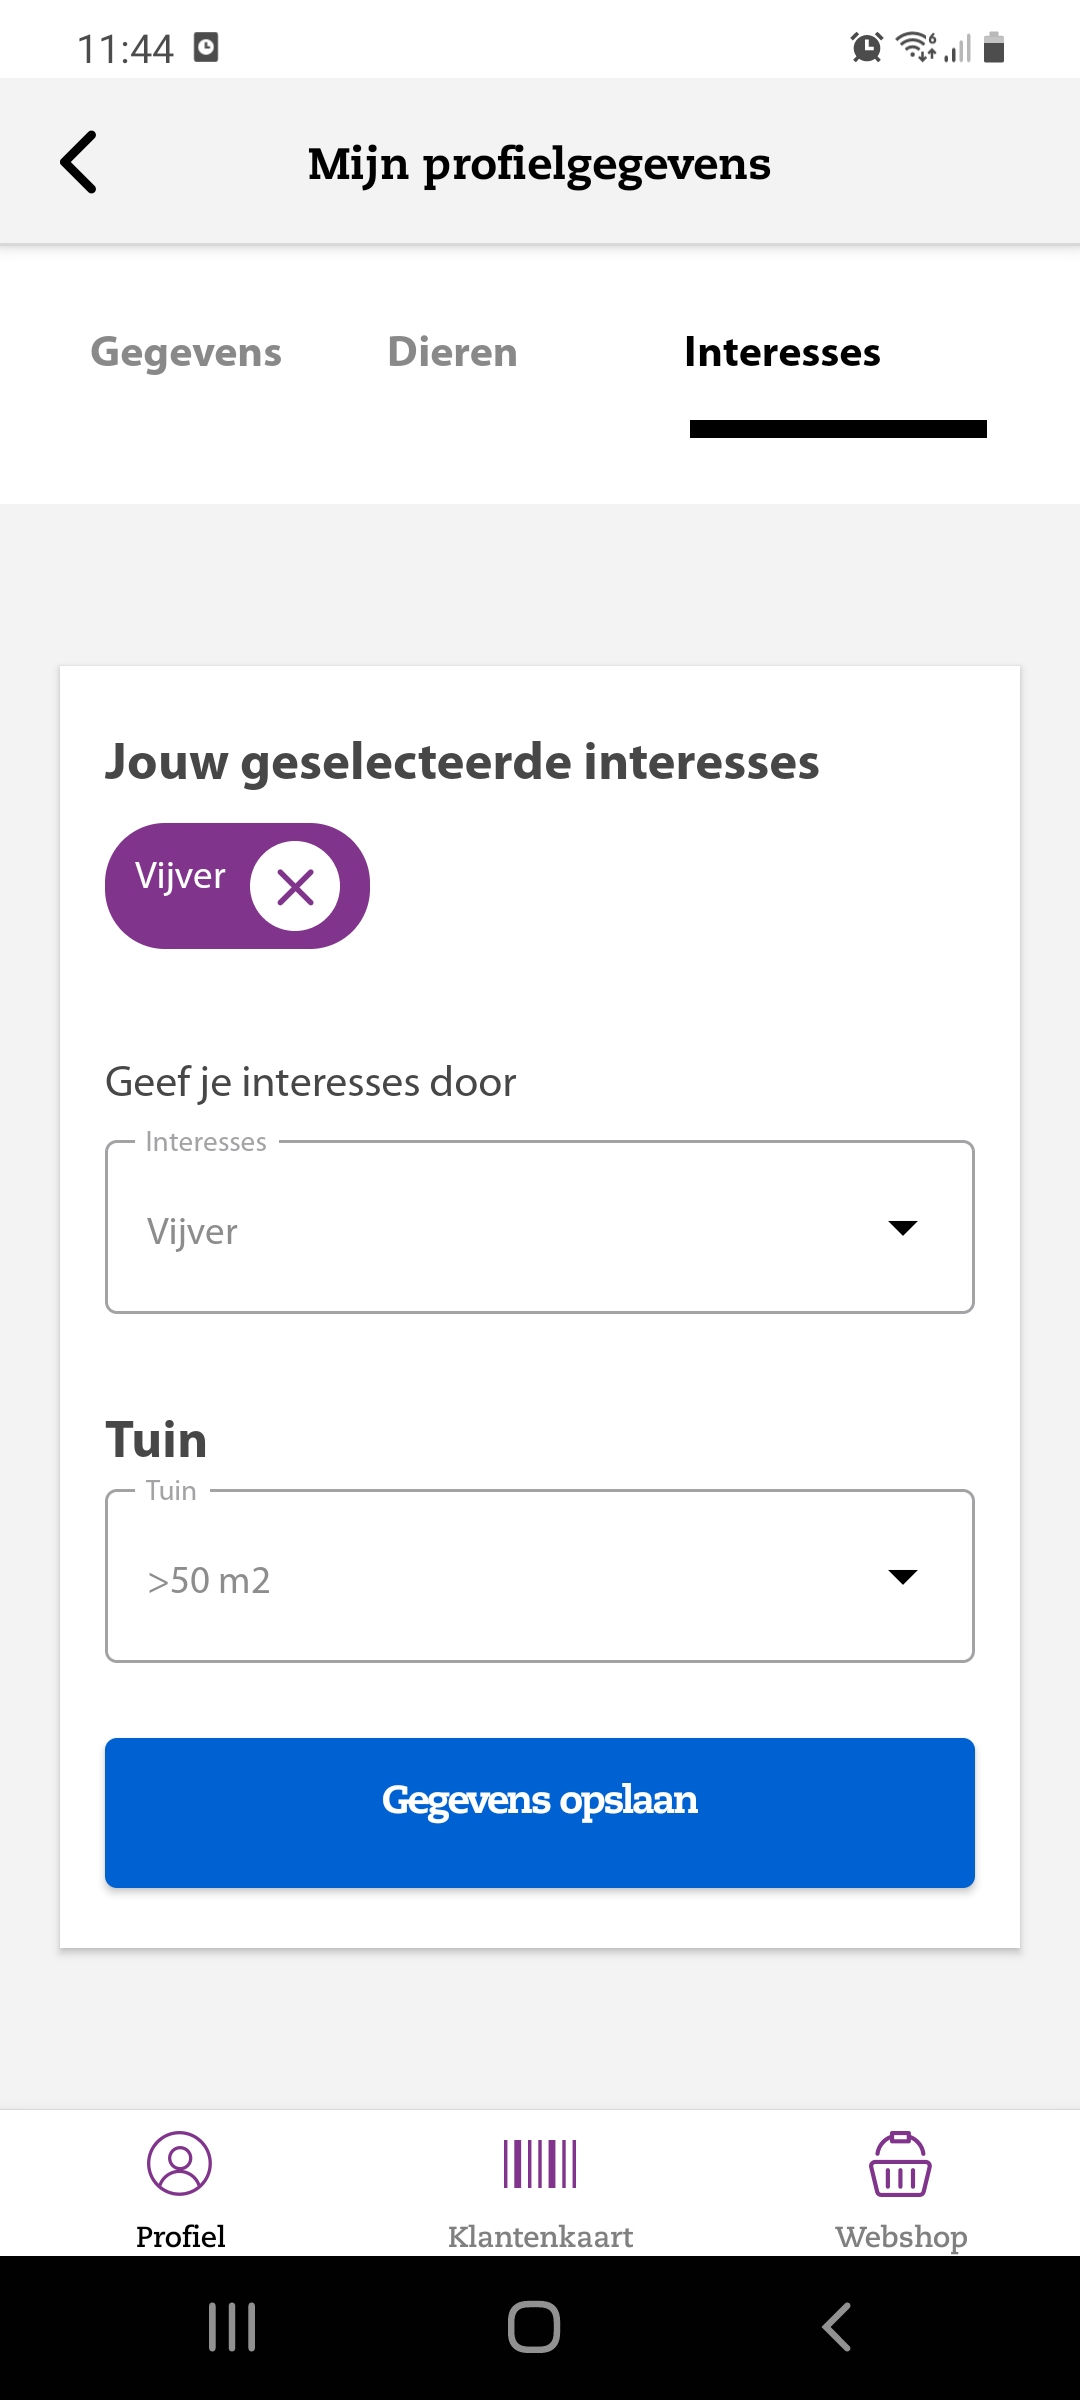This screenshot has height=2400, width=1080.
Task: Select the purple Vijver chip label
Action: coord(180,876)
